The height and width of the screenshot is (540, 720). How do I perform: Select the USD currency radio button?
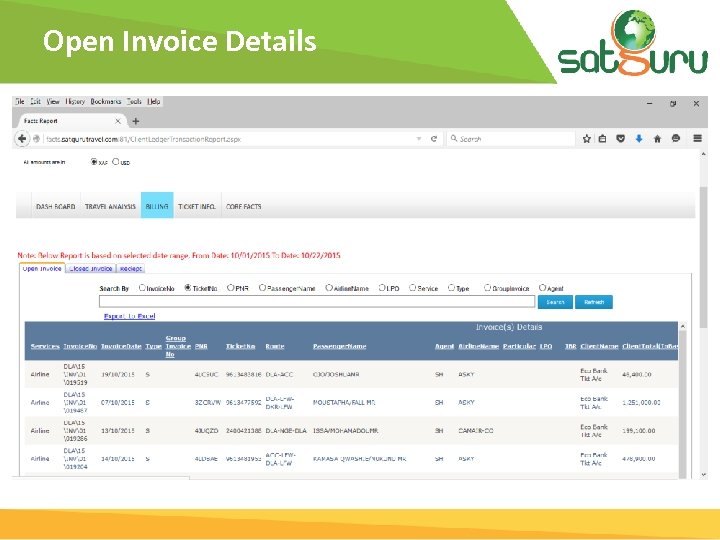(116, 162)
